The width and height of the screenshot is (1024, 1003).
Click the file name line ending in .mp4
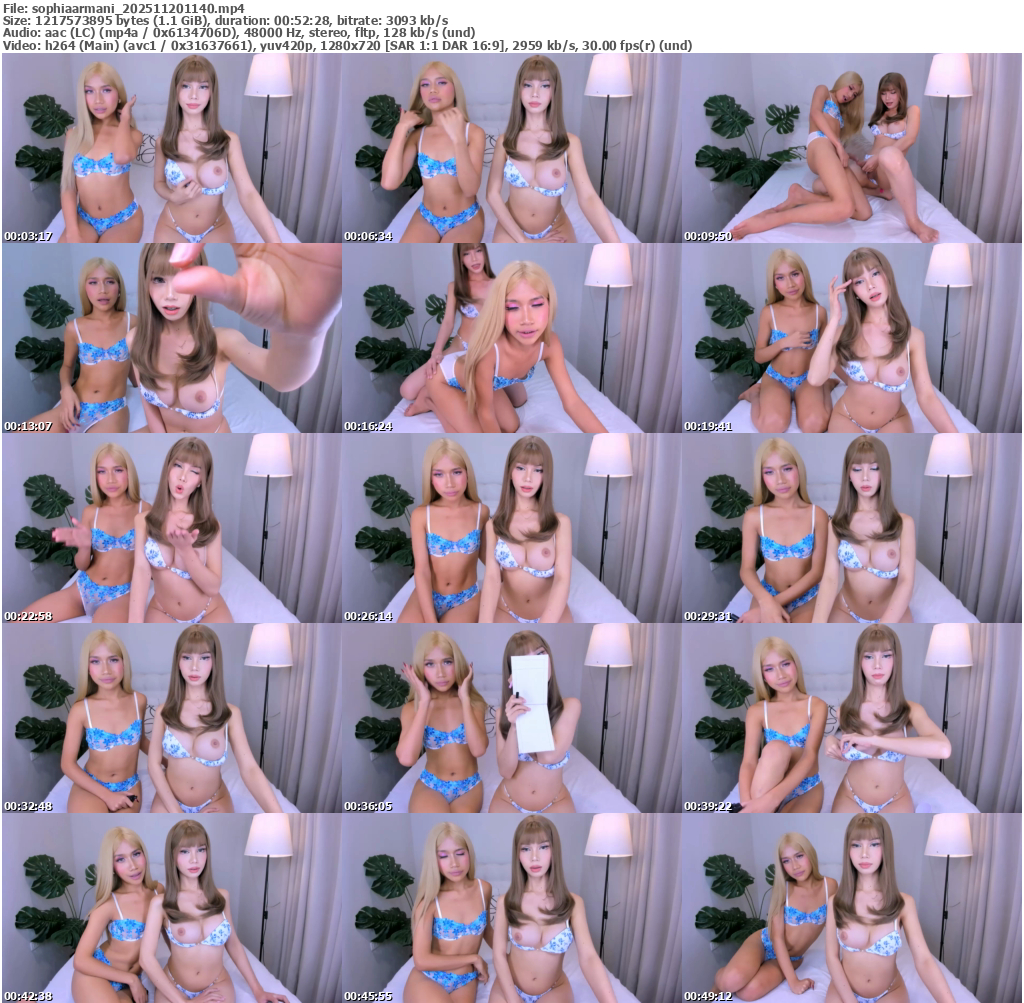click(124, 8)
